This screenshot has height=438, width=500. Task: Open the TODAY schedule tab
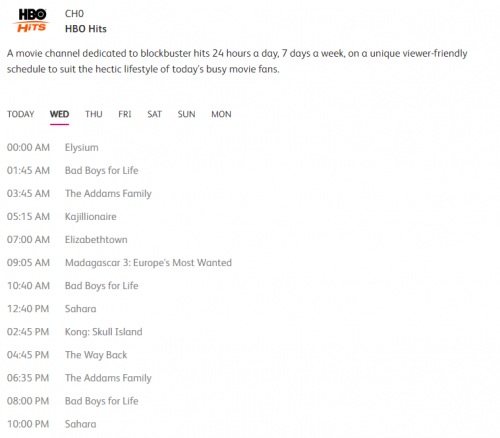coord(21,114)
